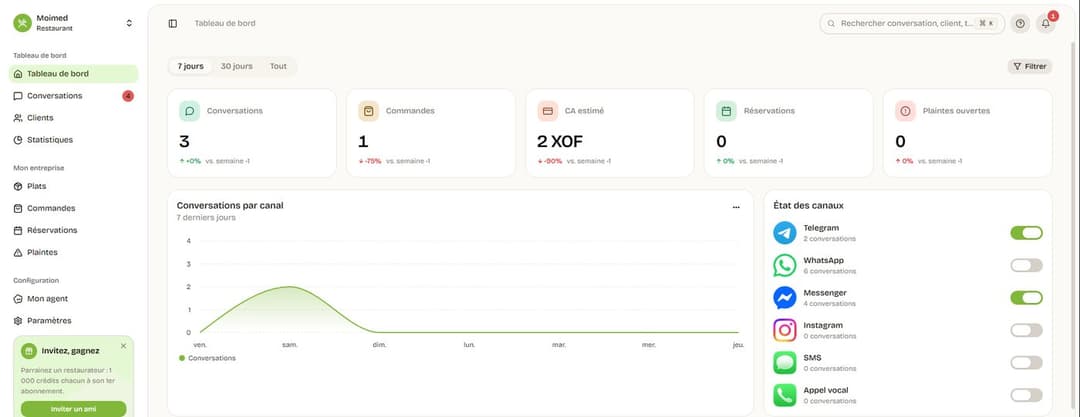Open the three-dot menu of Conversations par canal
Screen dimensions: 1080x417
tap(736, 207)
